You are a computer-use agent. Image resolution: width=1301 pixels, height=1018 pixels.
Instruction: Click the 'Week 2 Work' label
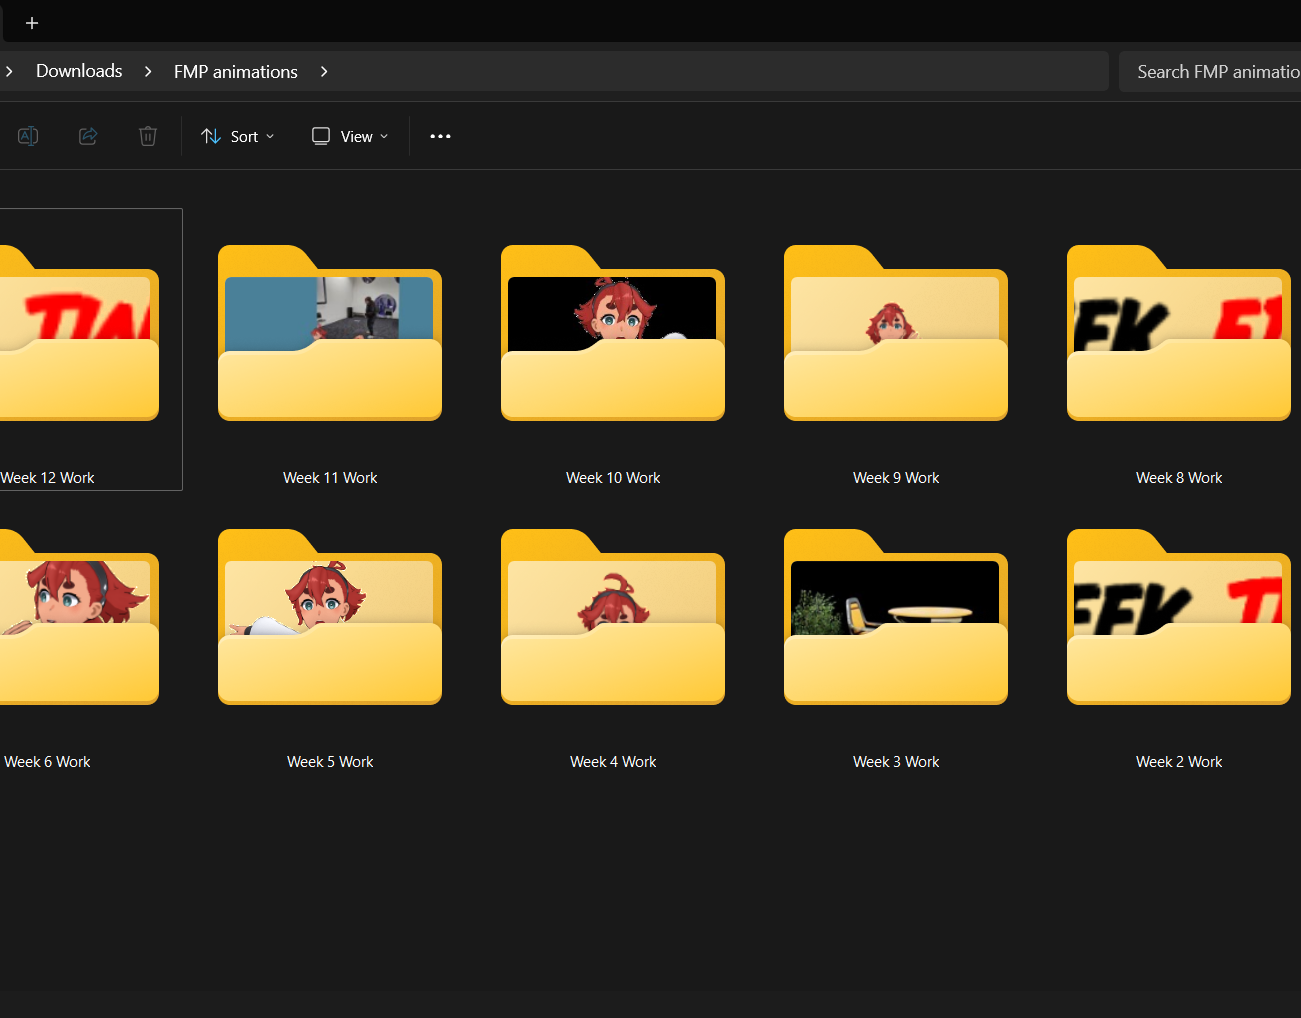[x=1179, y=762]
